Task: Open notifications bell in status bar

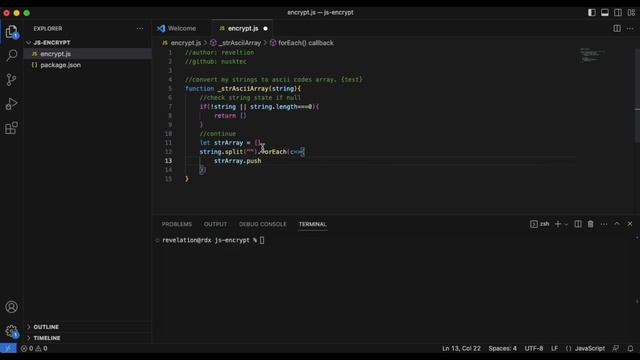Action: pos(630,348)
